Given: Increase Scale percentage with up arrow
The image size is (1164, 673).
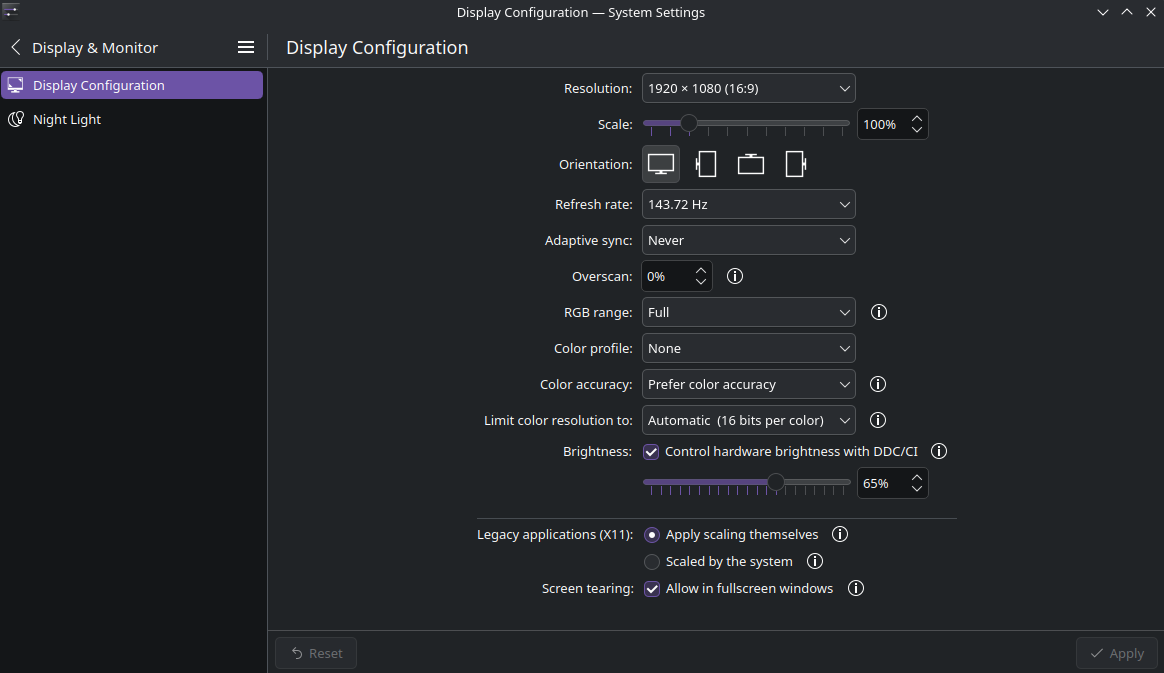Looking at the screenshot, I should click(x=917, y=118).
